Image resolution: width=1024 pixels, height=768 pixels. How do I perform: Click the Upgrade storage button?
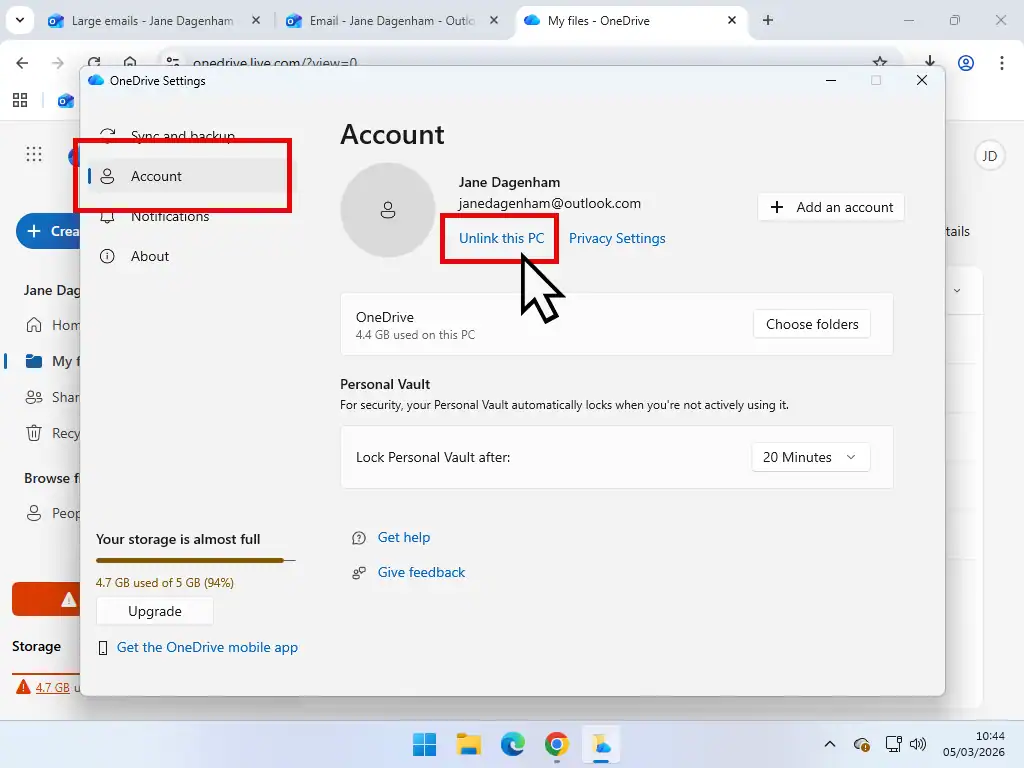[x=154, y=611]
